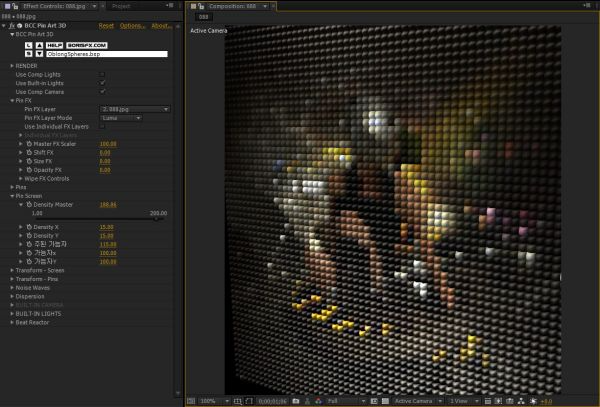Toggle the Density X stopwatch
600x407 pixels.
click(x=29, y=227)
